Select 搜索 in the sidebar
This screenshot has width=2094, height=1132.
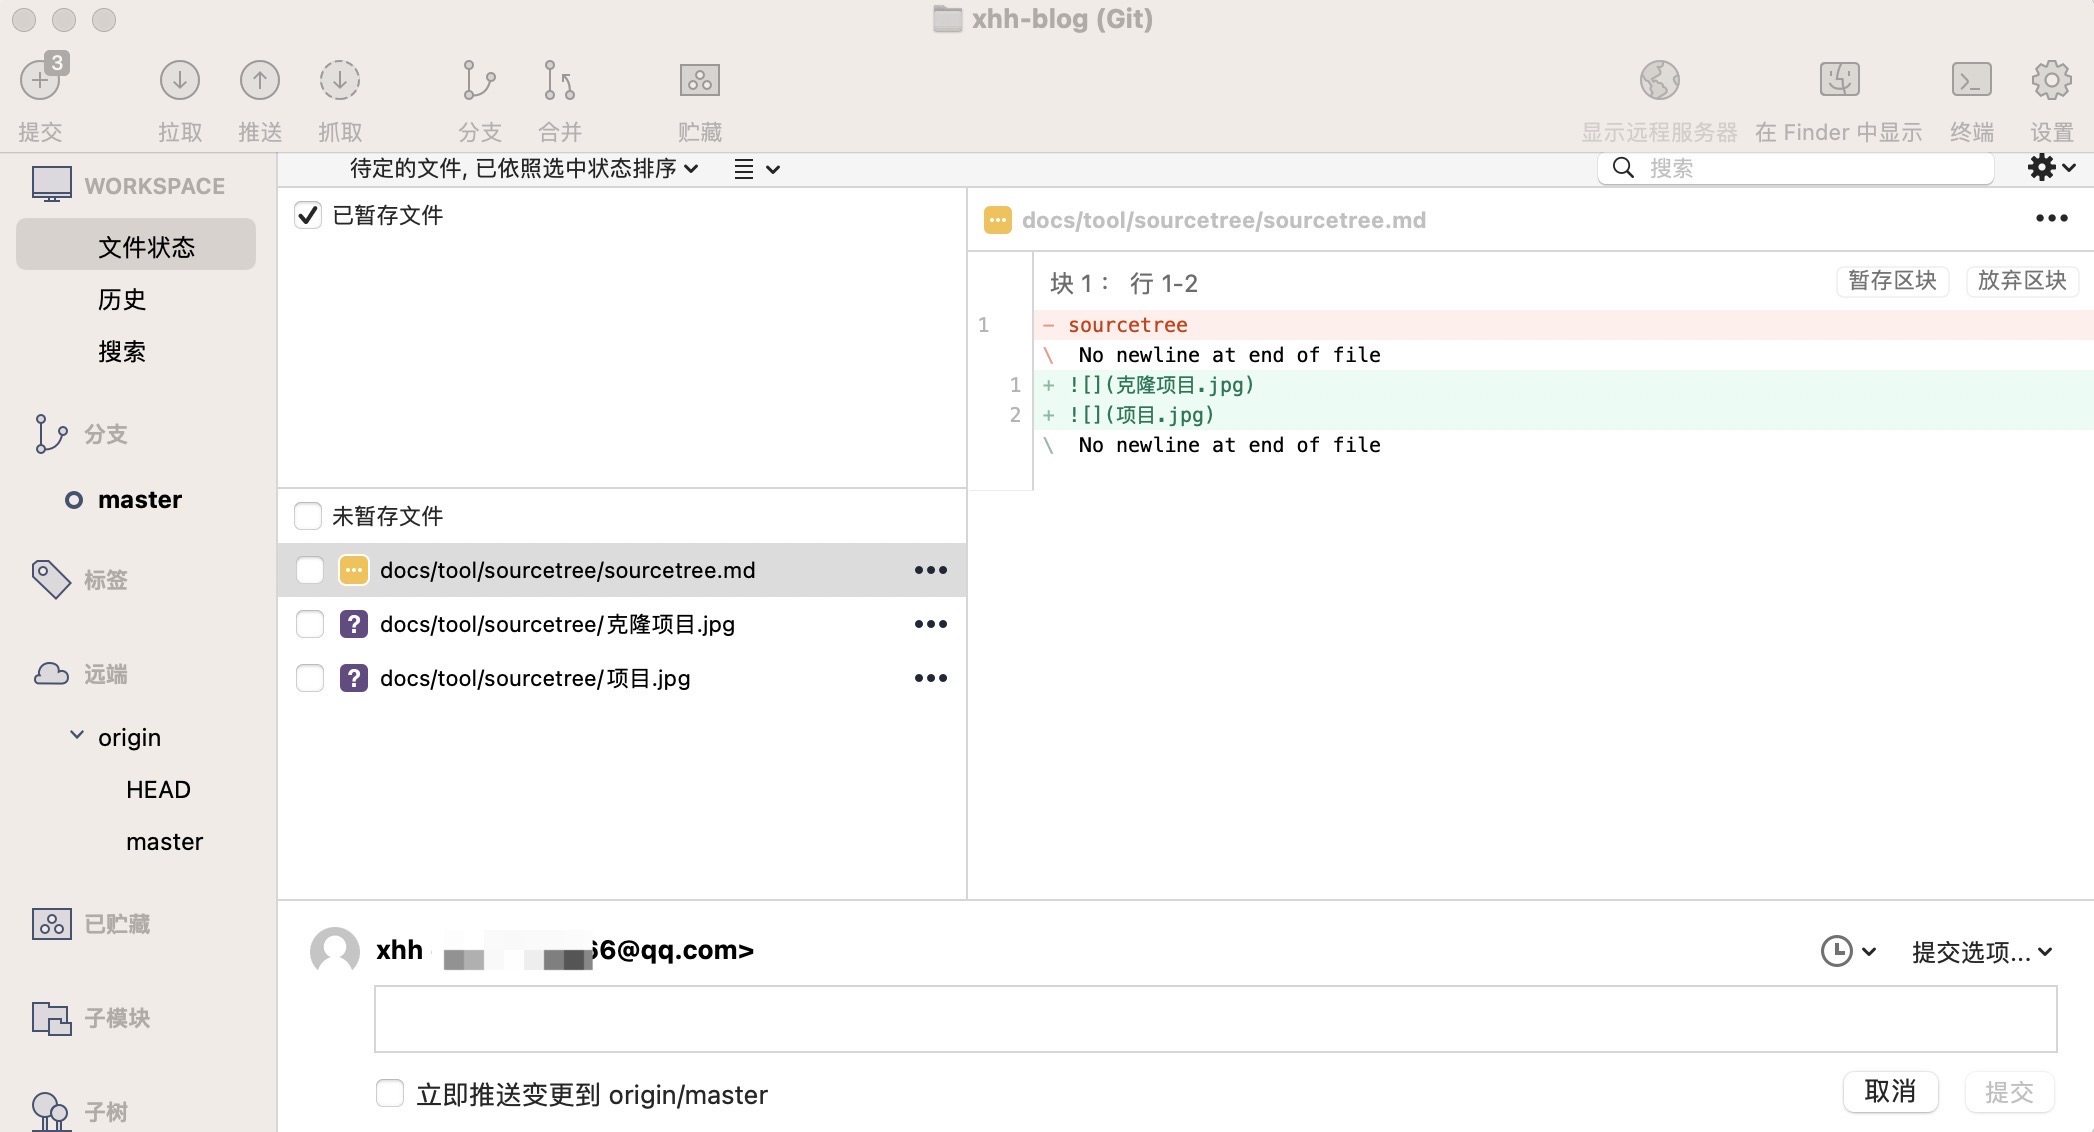(122, 351)
